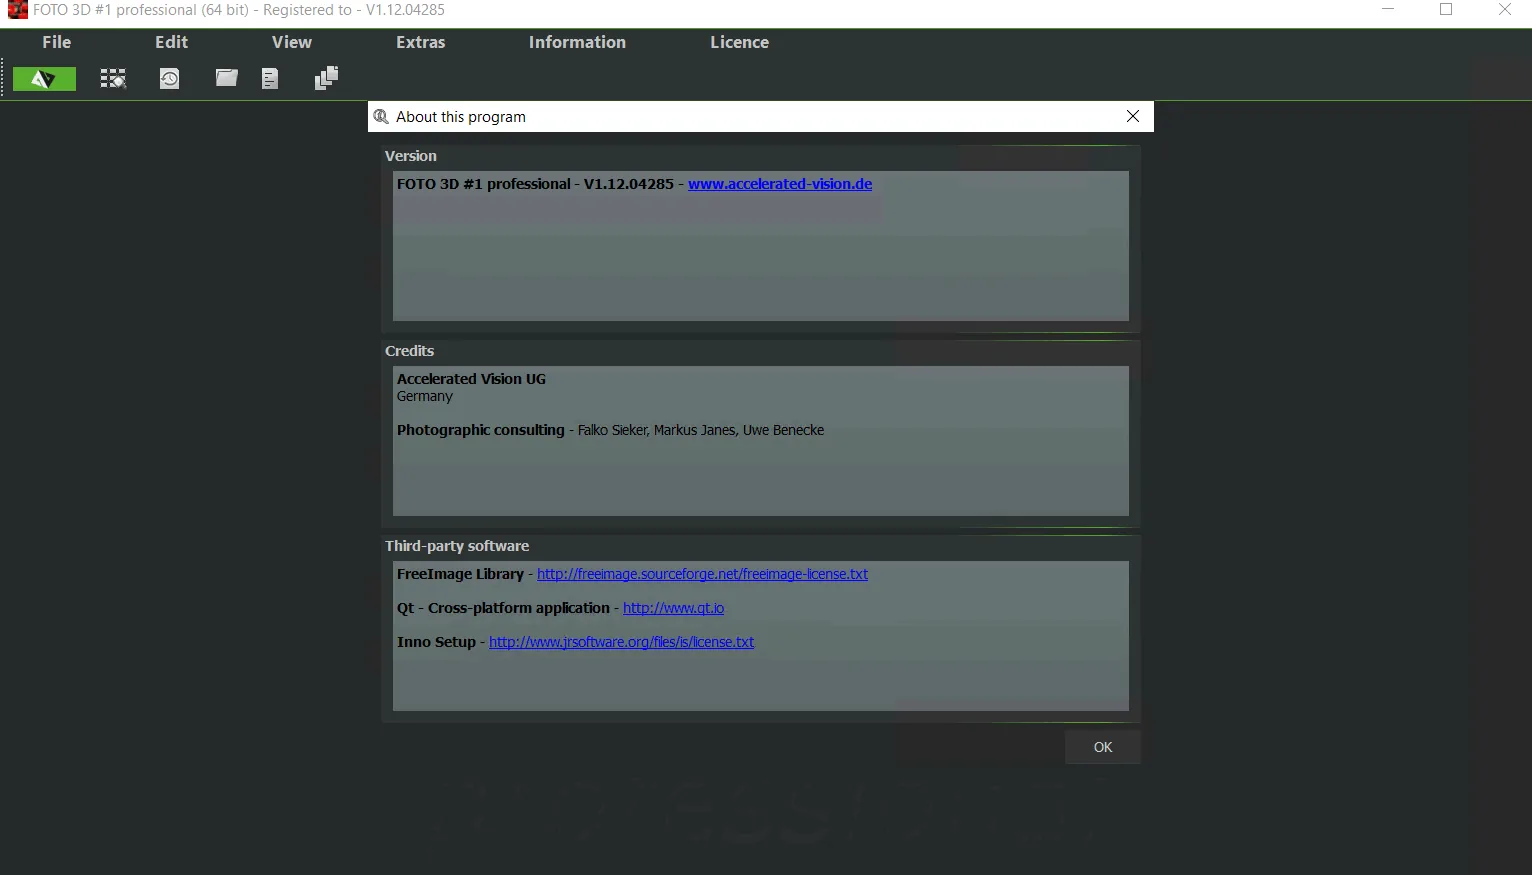Screen dimensions: 1532x875
Task: Open the grid browser with magnifier icon
Action: tap(113, 79)
